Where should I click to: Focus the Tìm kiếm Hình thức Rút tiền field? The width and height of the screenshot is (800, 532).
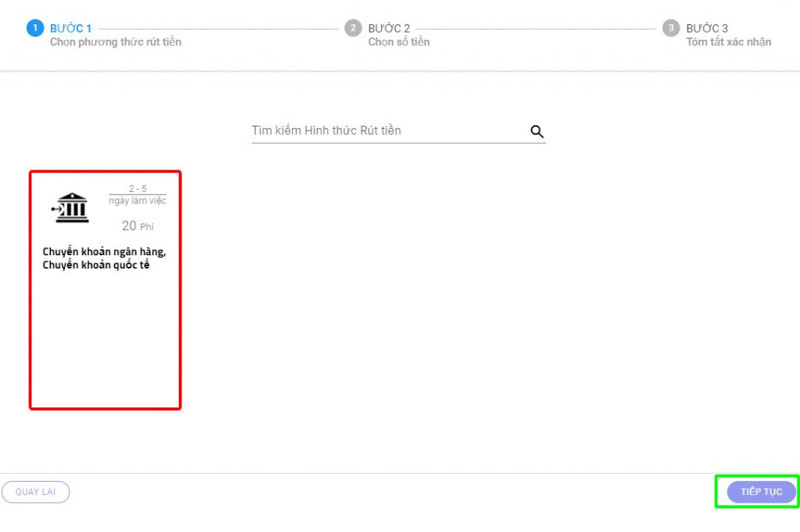pos(398,131)
